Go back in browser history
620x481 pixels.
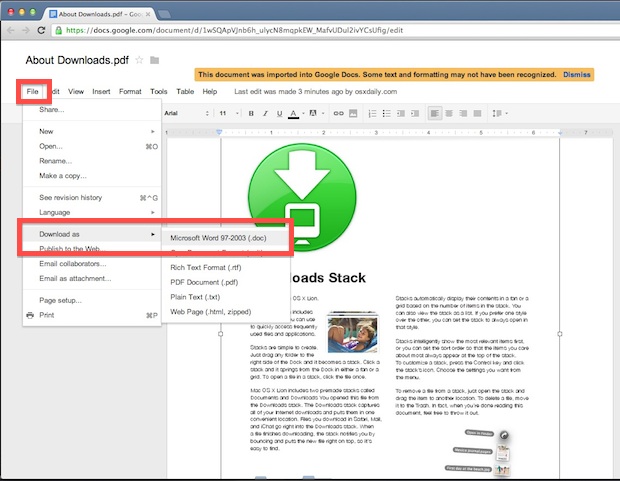pos(11,30)
